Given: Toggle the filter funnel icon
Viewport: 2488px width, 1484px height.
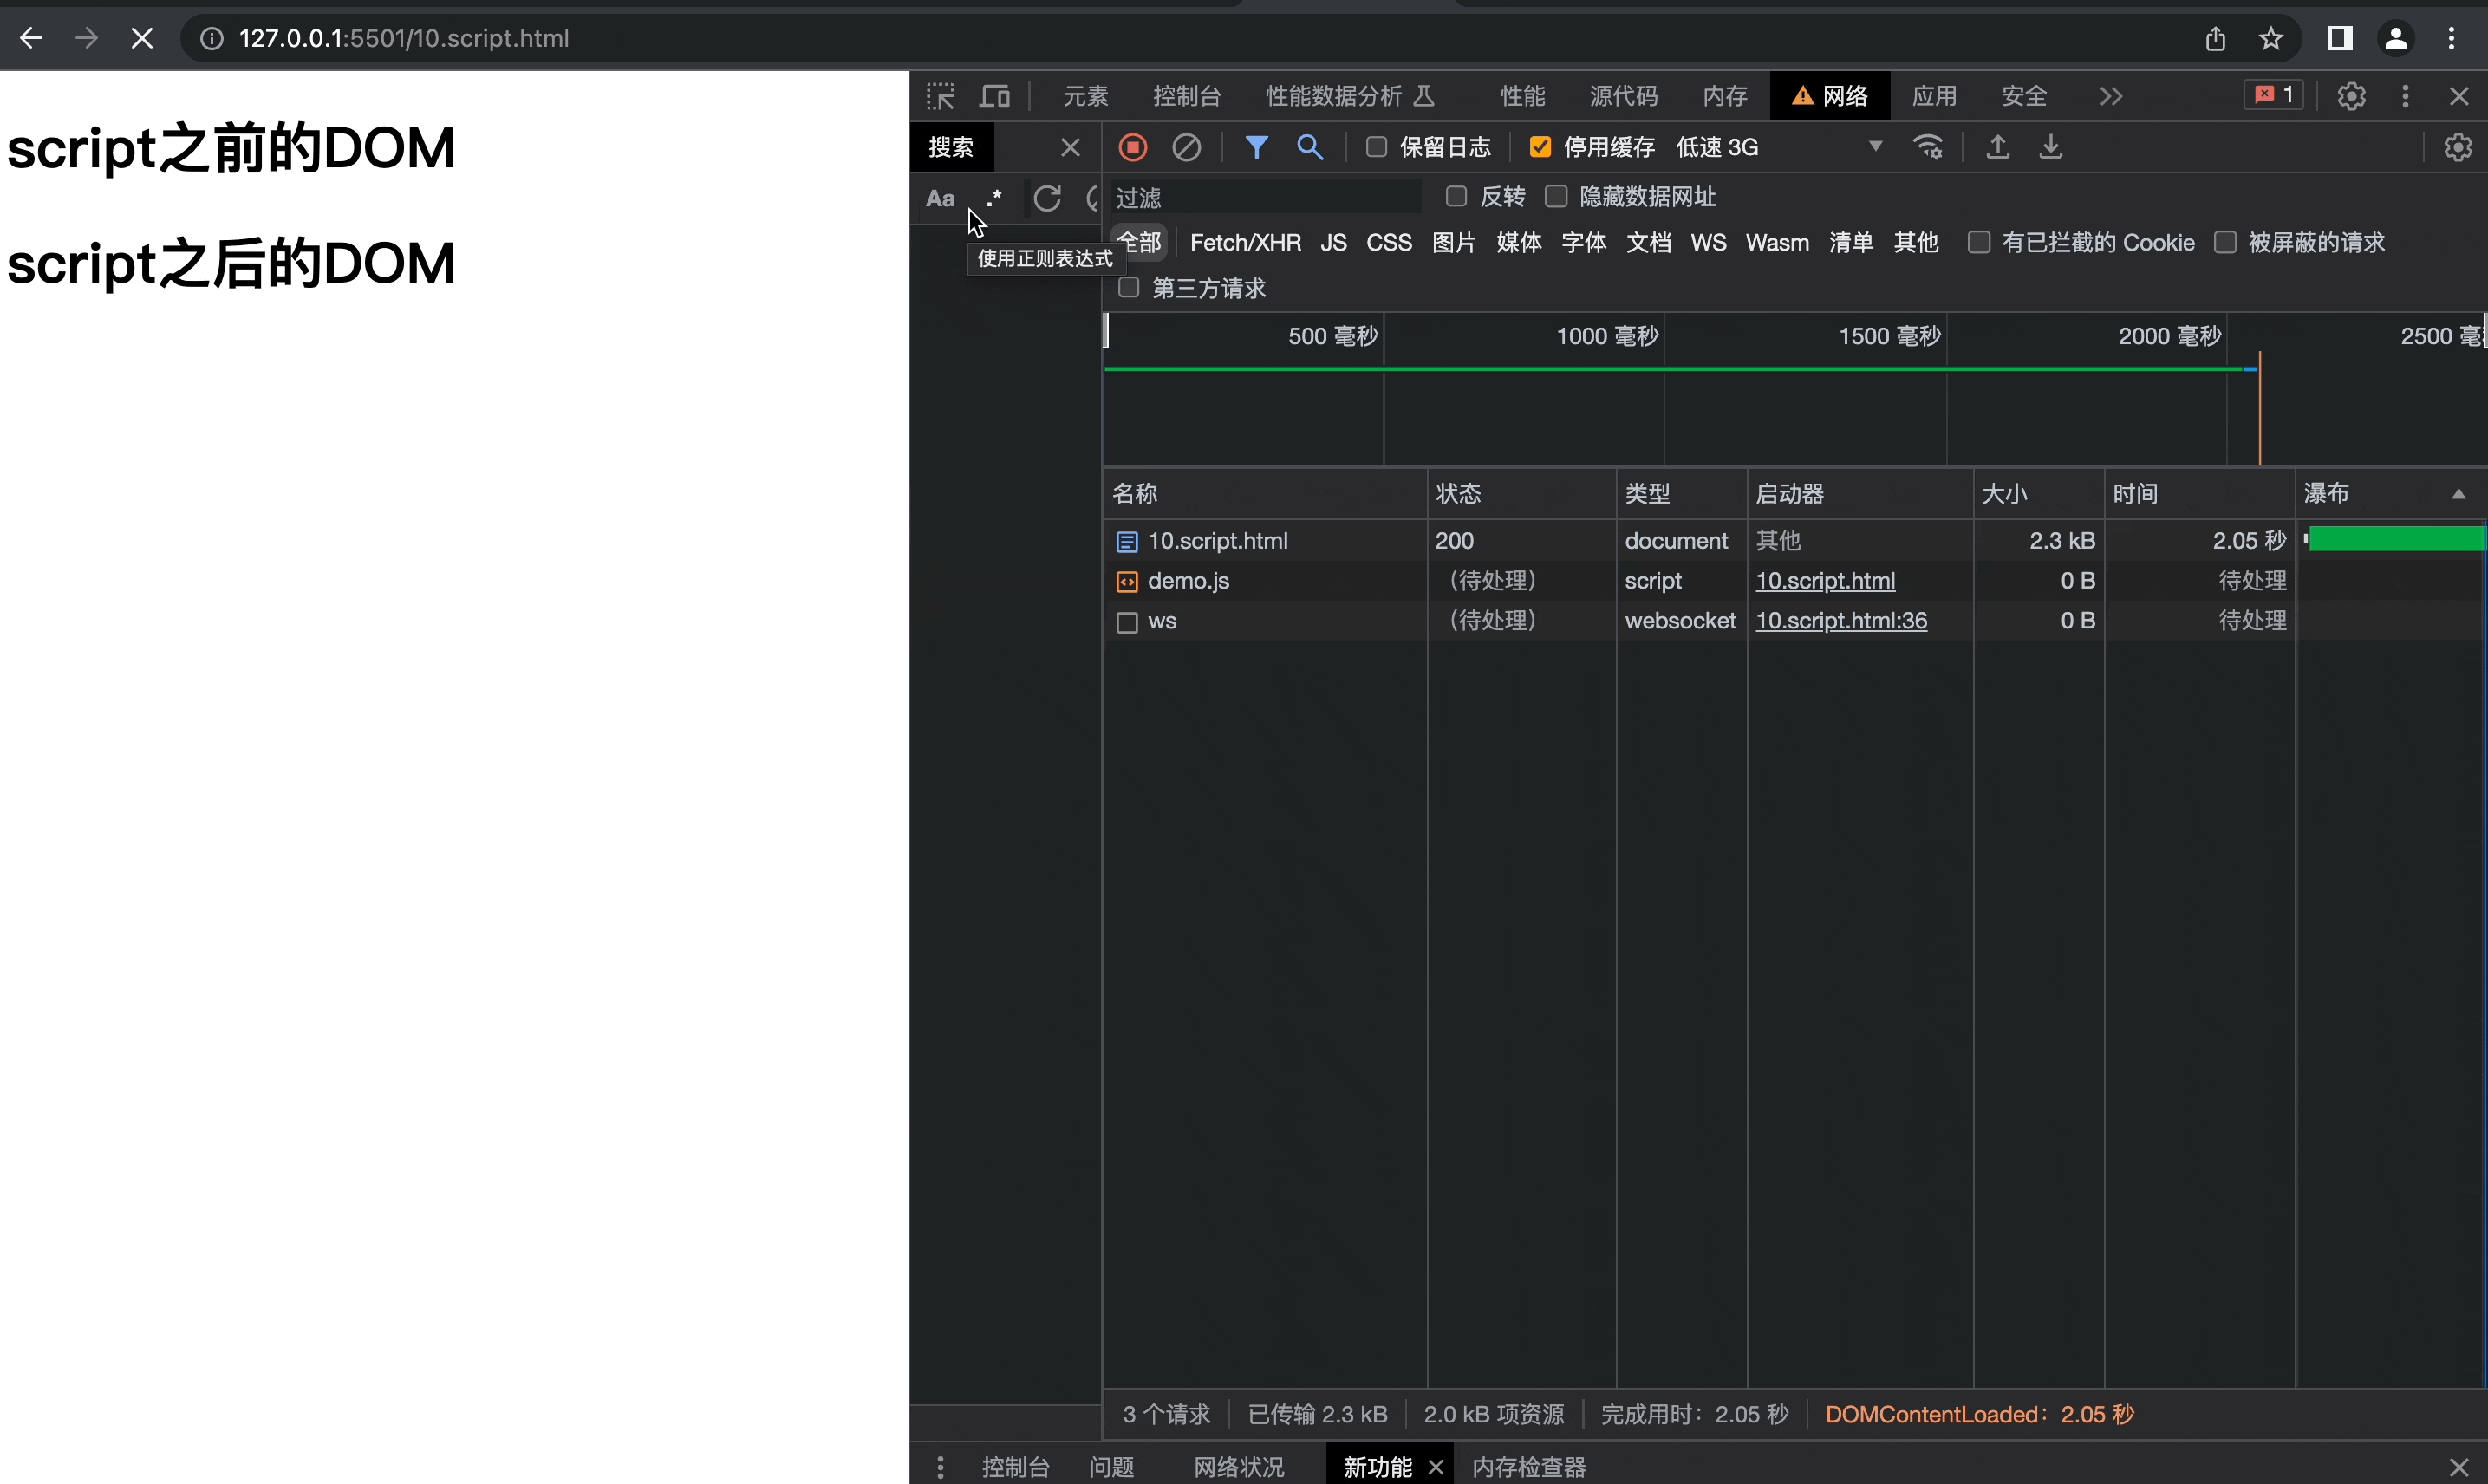Looking at the screenshot, I should click(x=1256, y=147).
